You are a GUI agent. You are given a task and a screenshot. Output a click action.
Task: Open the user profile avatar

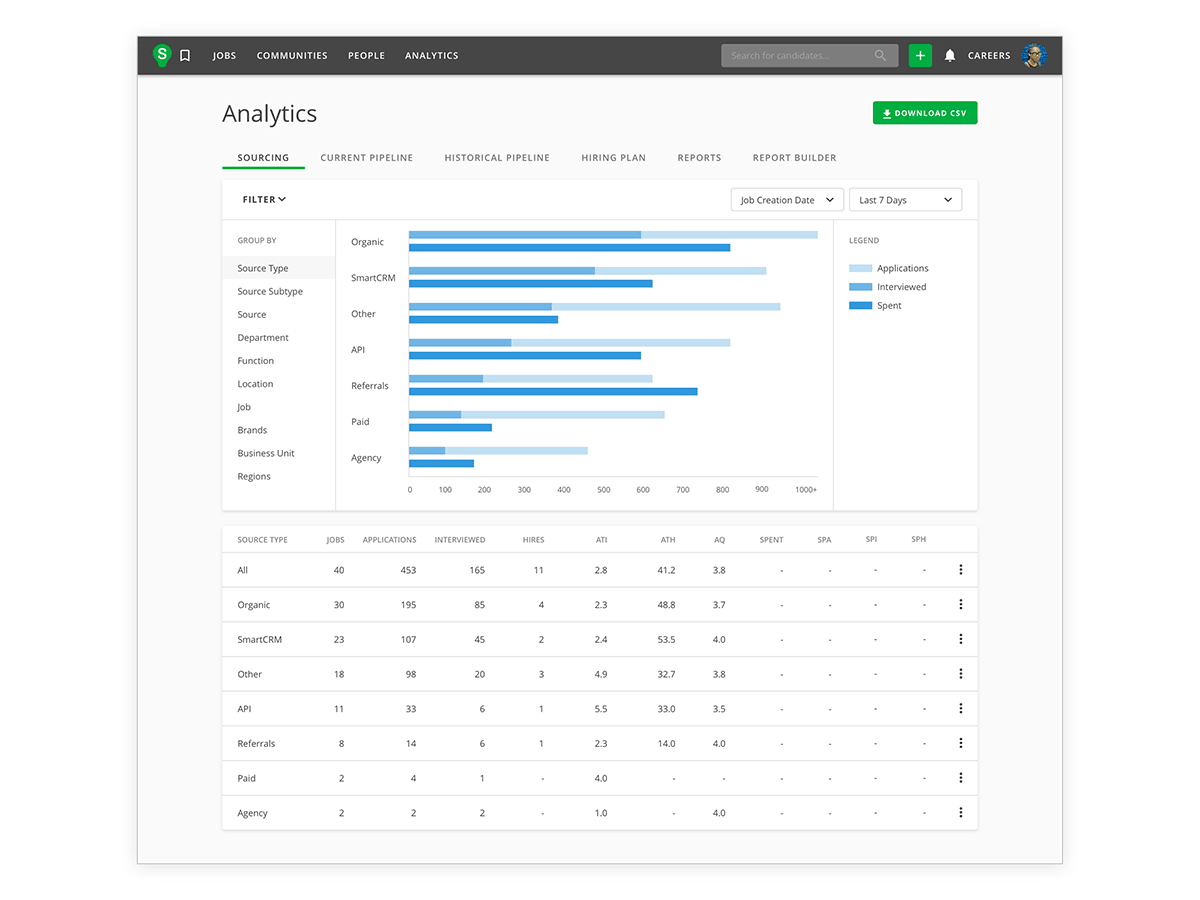point(1034,56)
